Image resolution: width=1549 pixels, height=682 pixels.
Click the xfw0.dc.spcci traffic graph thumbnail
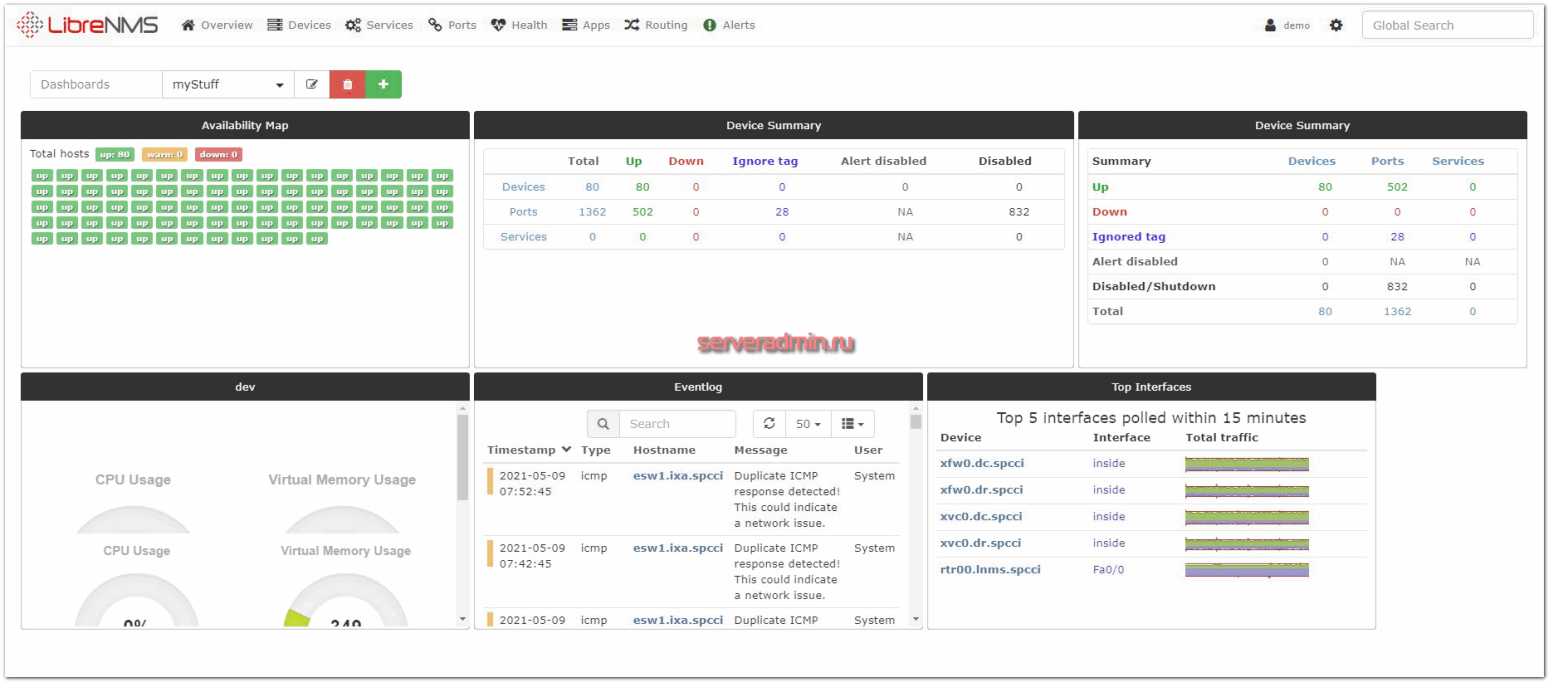coord(1246,463)
